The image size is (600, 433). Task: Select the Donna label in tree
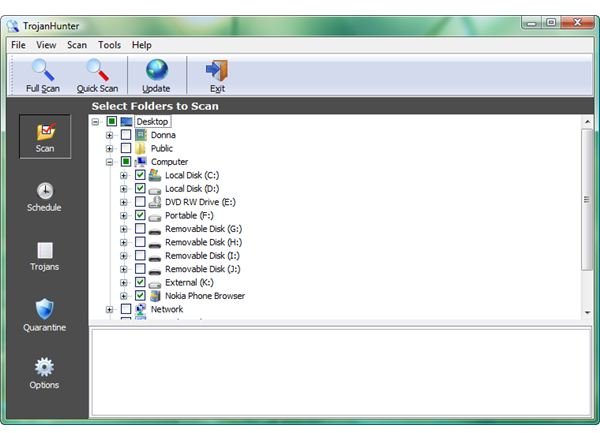(163, 135)
